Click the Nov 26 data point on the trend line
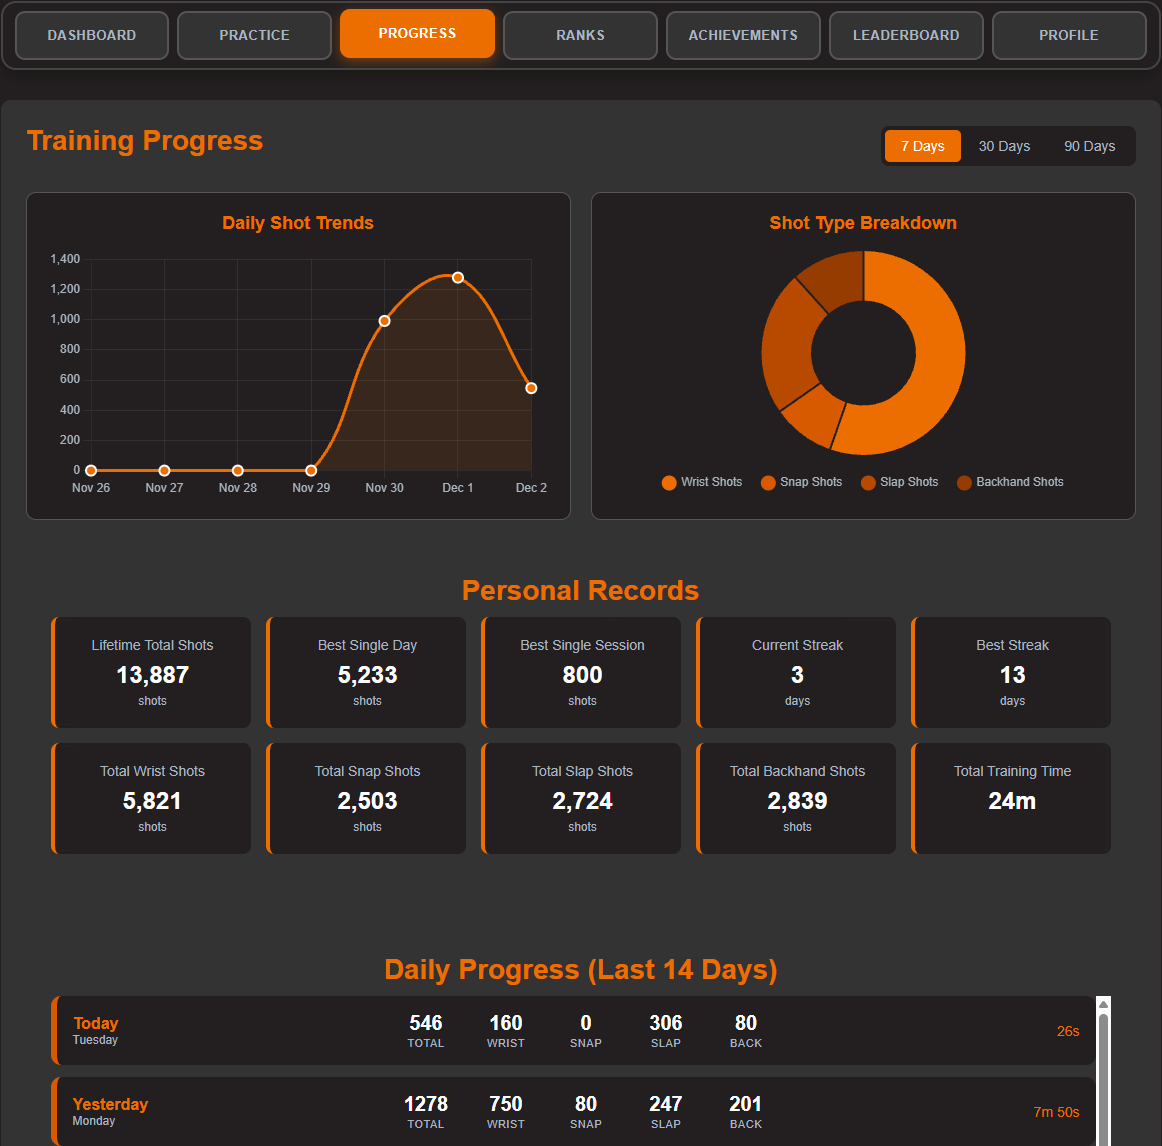Image resolution: width=1162 pixels, height=1146 pixels. (91, 470)
